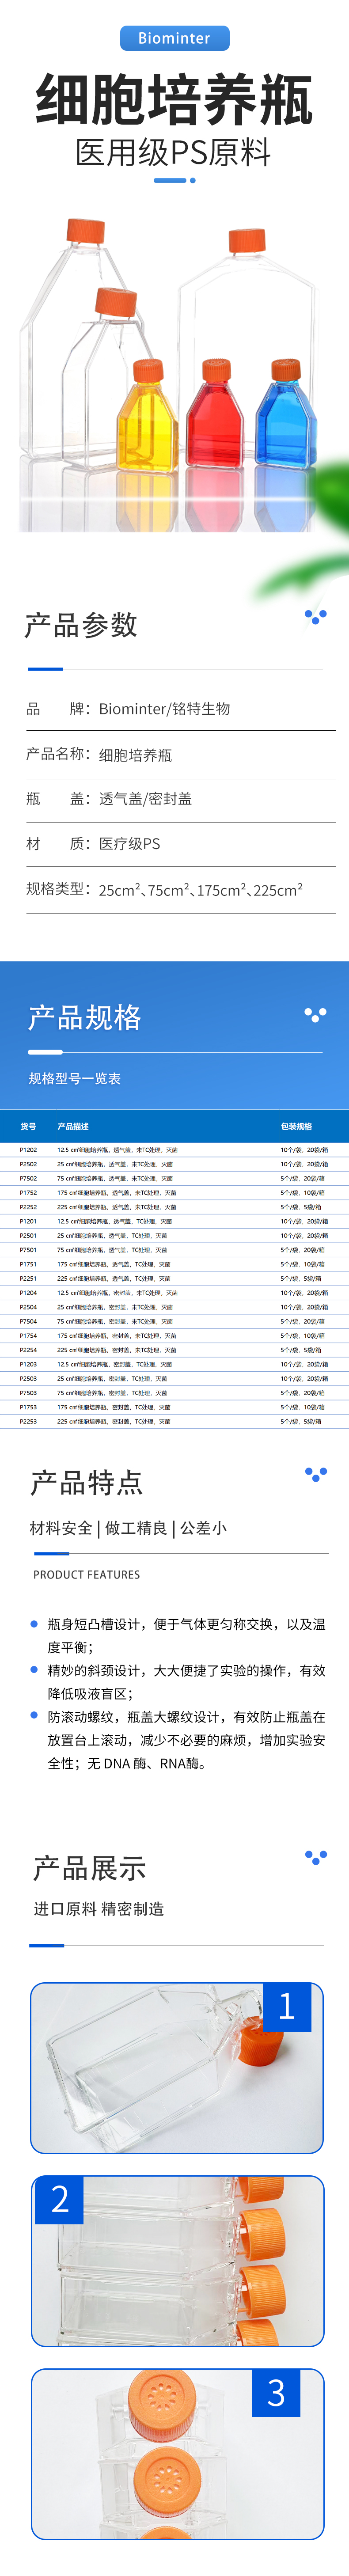The height and width of the screenshot is (2576, 349).
Task: Click the 规格型号一览表 subtitle text
Action: 75,1078
